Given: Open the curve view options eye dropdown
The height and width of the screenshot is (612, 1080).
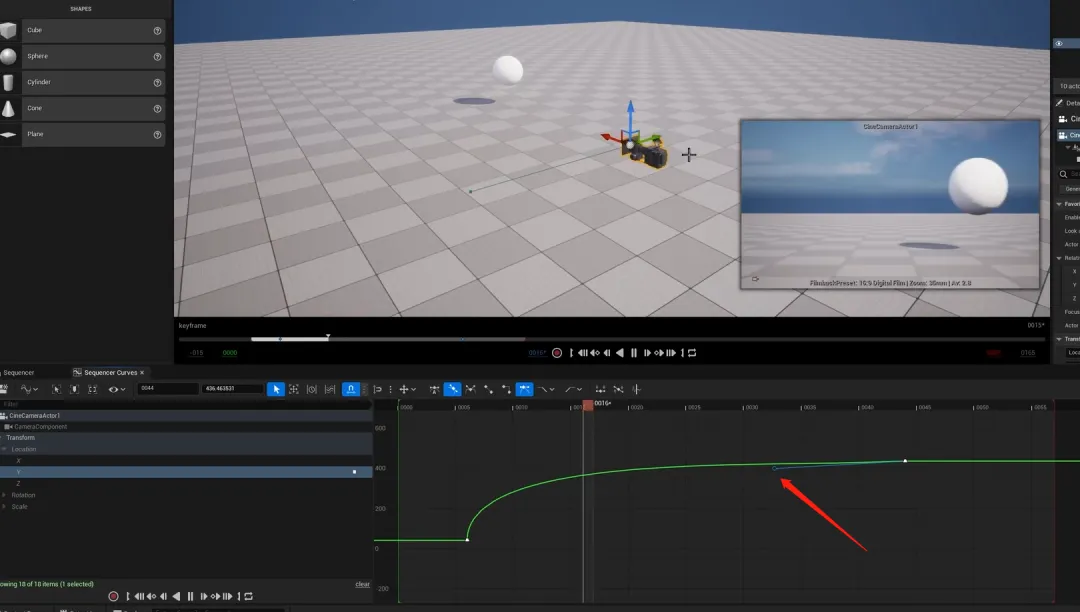Looking at the screenshot, I should (x=117, y=389).
